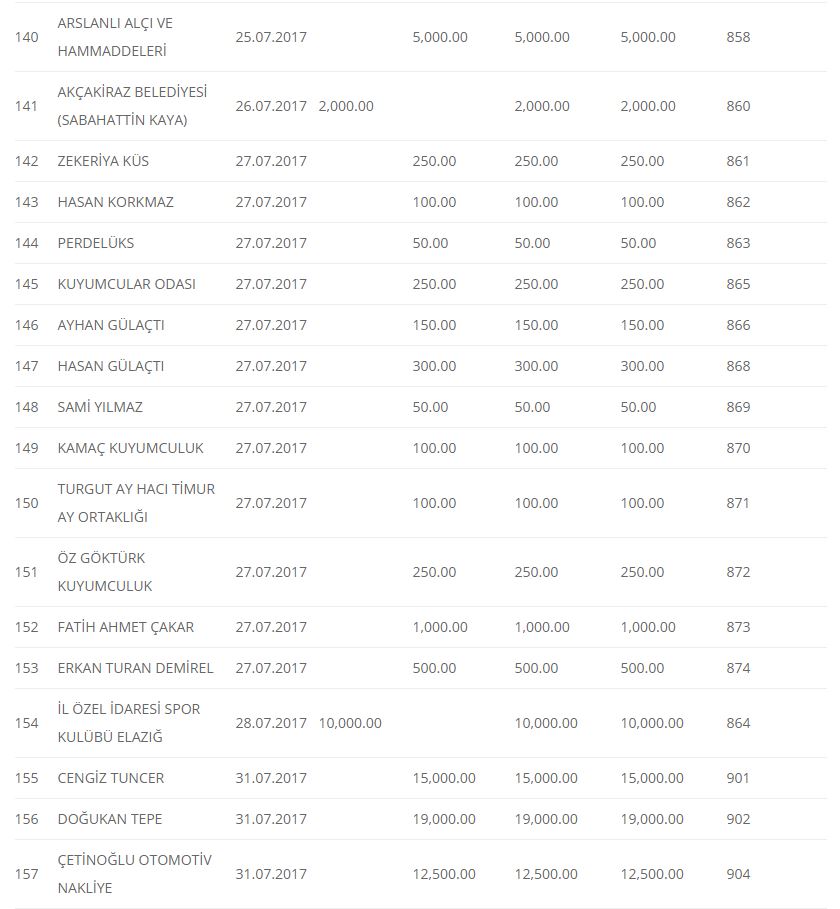Click the date 28.07.2017

coord(271,723)
